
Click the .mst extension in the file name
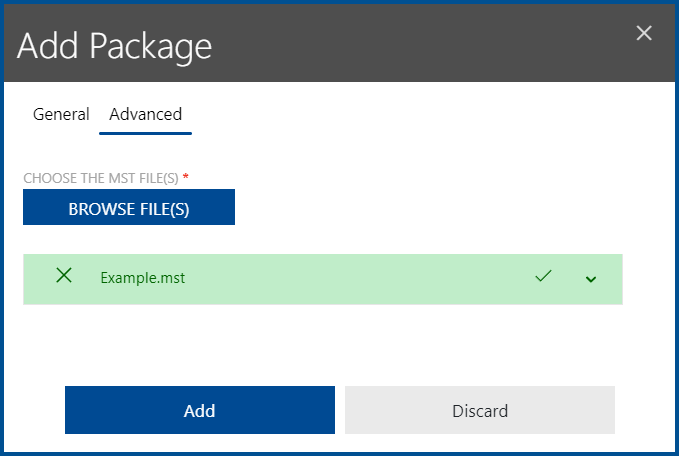[x=171, y=278]
